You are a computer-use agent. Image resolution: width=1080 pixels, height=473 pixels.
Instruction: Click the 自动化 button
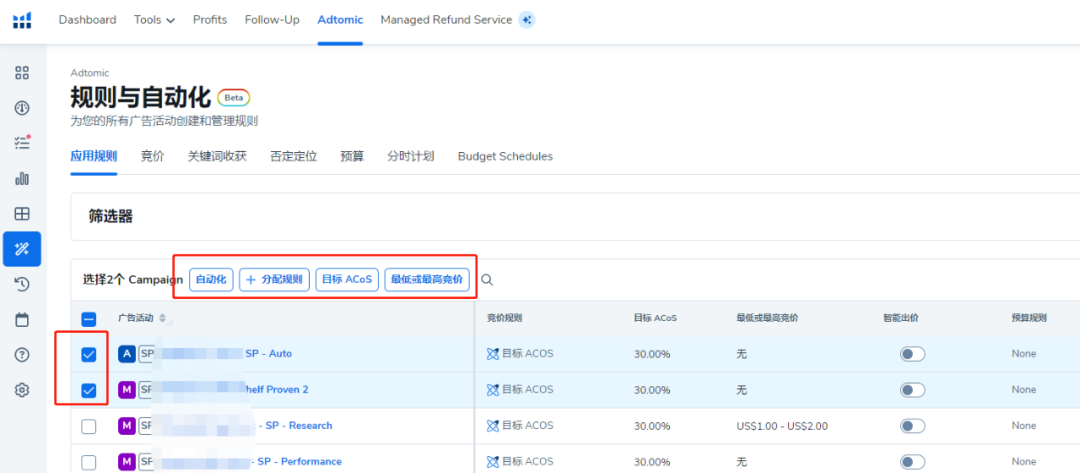[211, 280]
